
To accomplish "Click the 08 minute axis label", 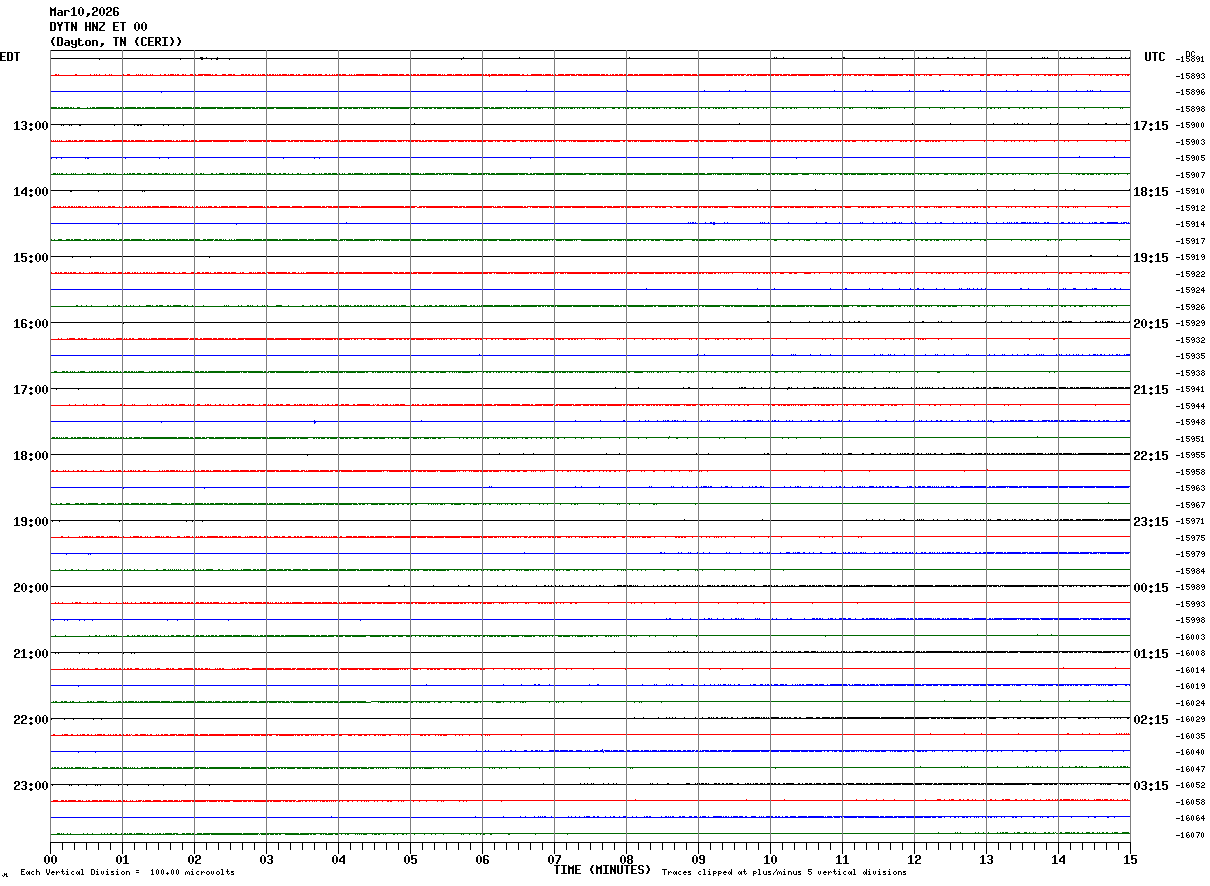I will pyautogui.click(x=627, y=859).
